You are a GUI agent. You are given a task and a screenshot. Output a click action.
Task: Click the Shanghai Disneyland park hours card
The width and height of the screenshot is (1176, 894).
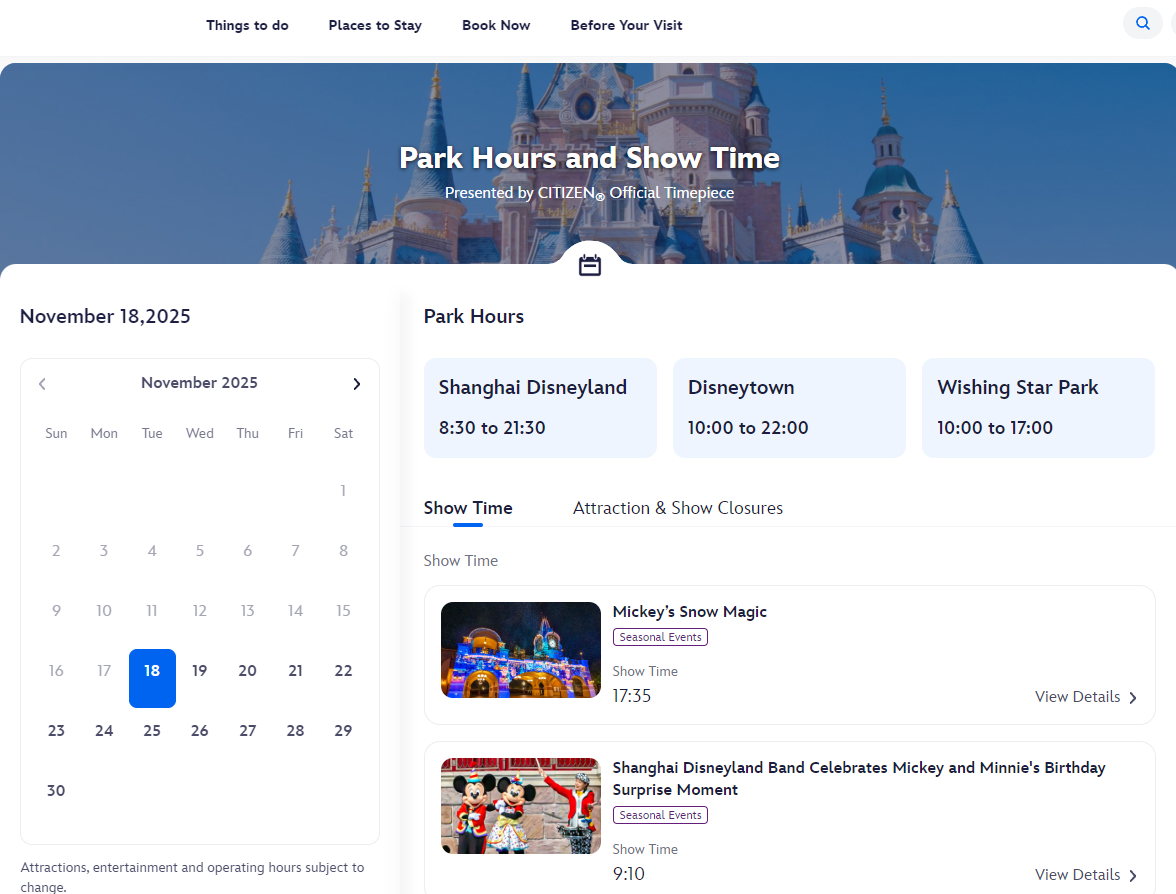tap(540, 408)
